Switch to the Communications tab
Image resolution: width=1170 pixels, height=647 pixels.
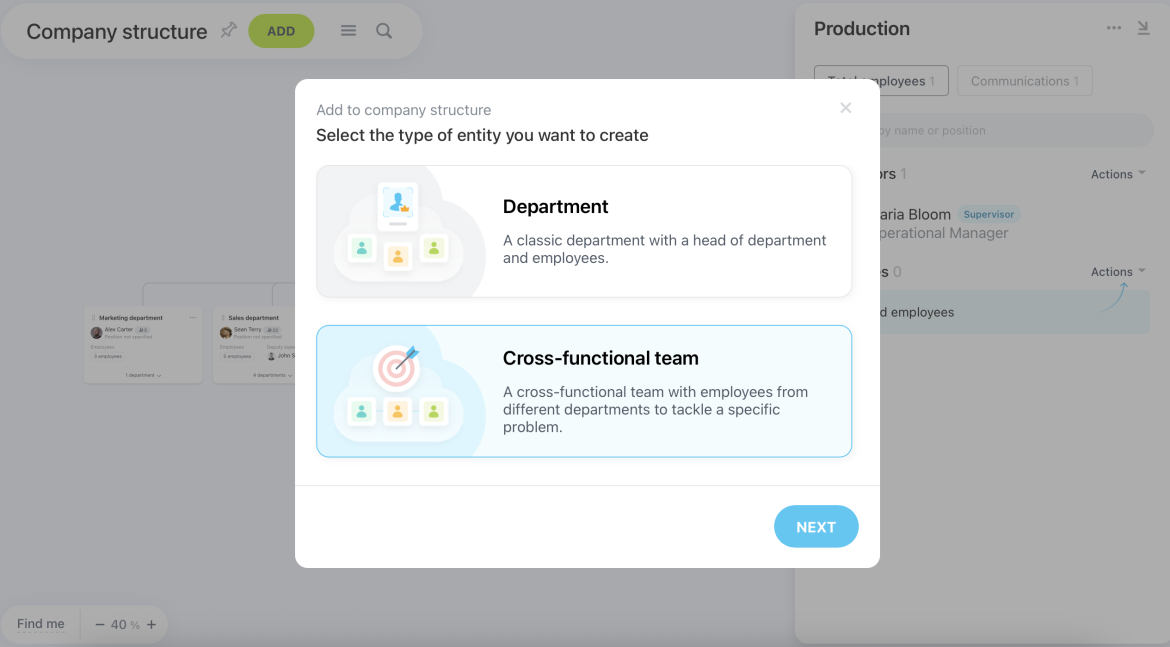click(1024, 80)
